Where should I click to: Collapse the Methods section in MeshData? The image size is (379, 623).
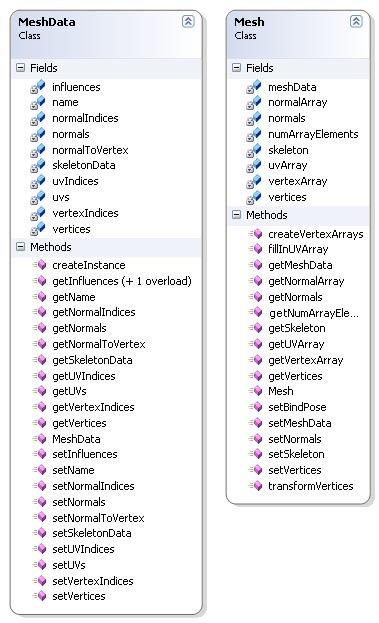pos(20,247)
